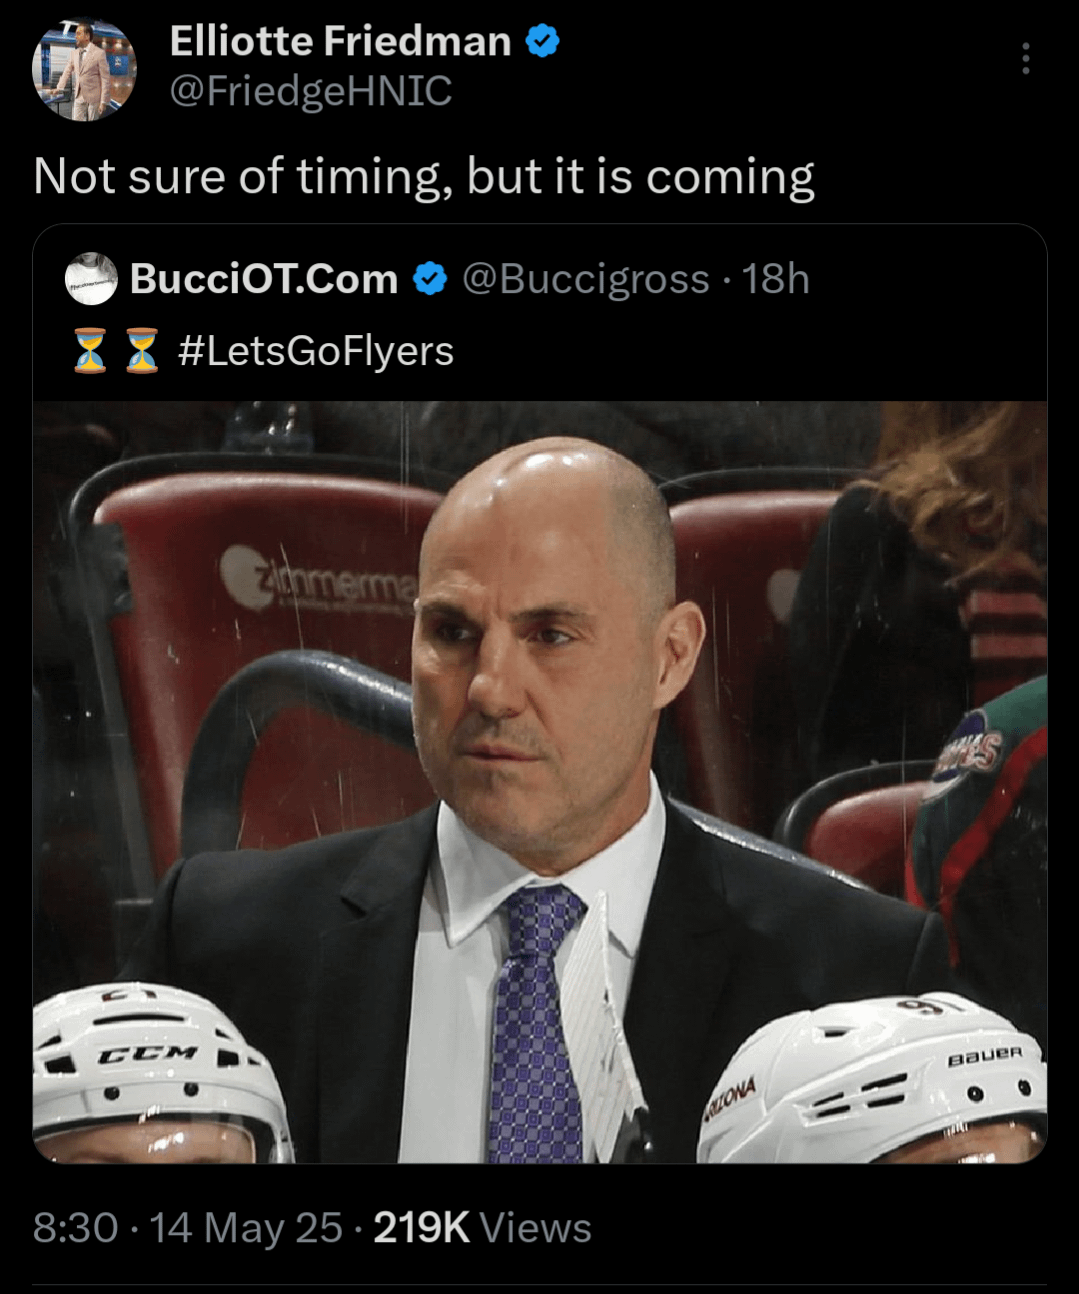Click the 8:30 post time

coord(75,1228)
